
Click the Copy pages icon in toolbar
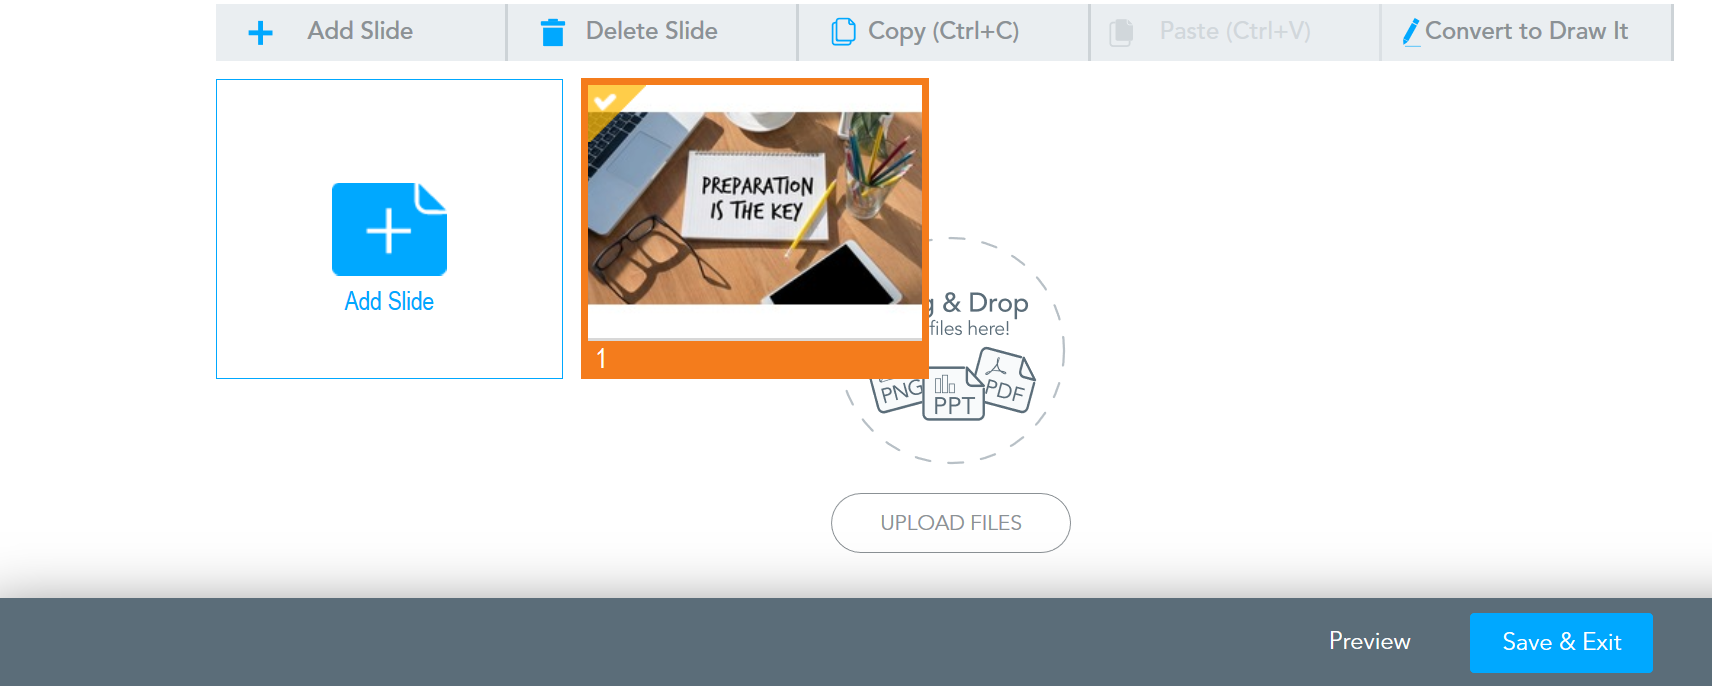click(x=843, y=32)
